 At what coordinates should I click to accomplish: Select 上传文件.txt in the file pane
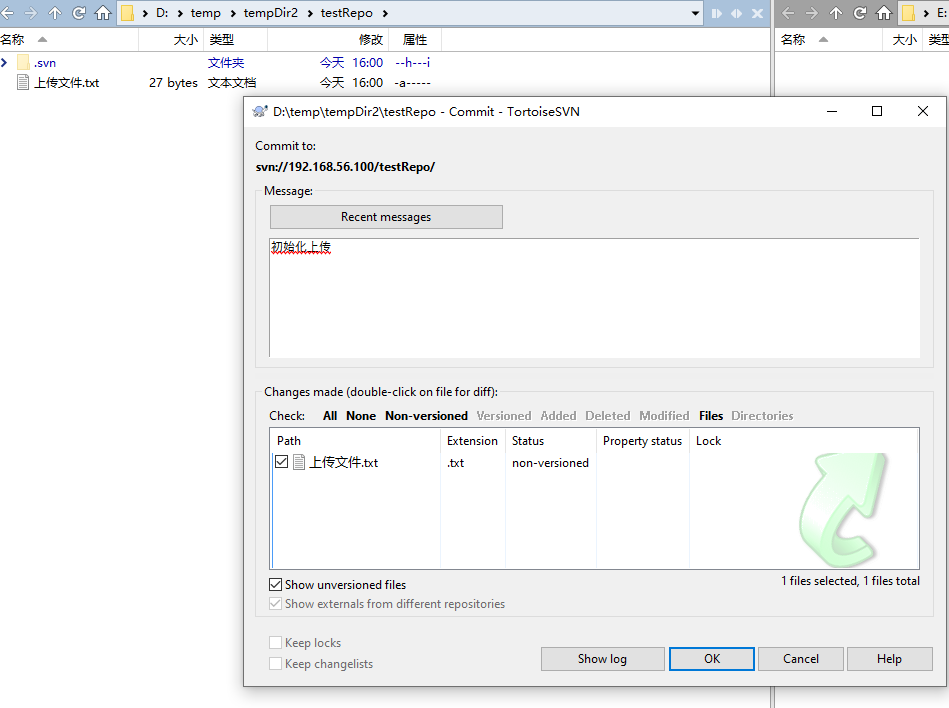coord(66,83)
